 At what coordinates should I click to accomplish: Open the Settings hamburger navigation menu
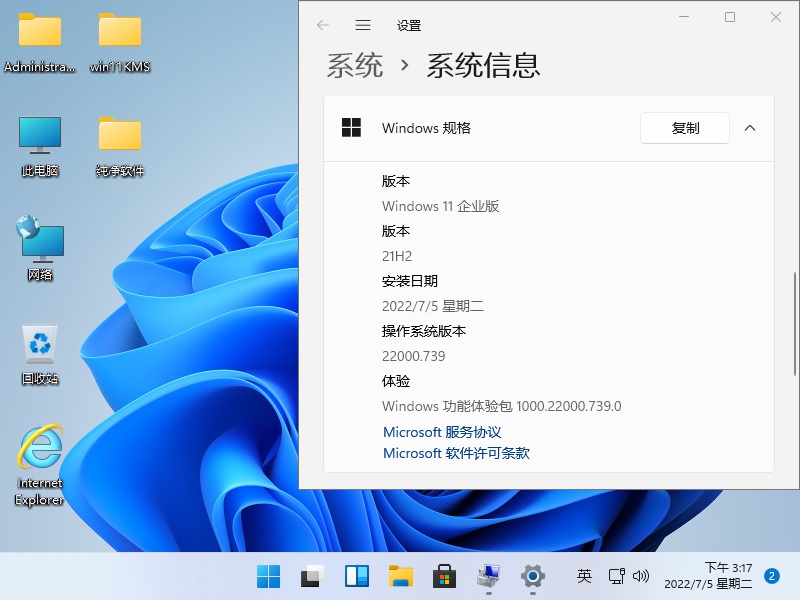pyautogui.click(x=363, y=25)
